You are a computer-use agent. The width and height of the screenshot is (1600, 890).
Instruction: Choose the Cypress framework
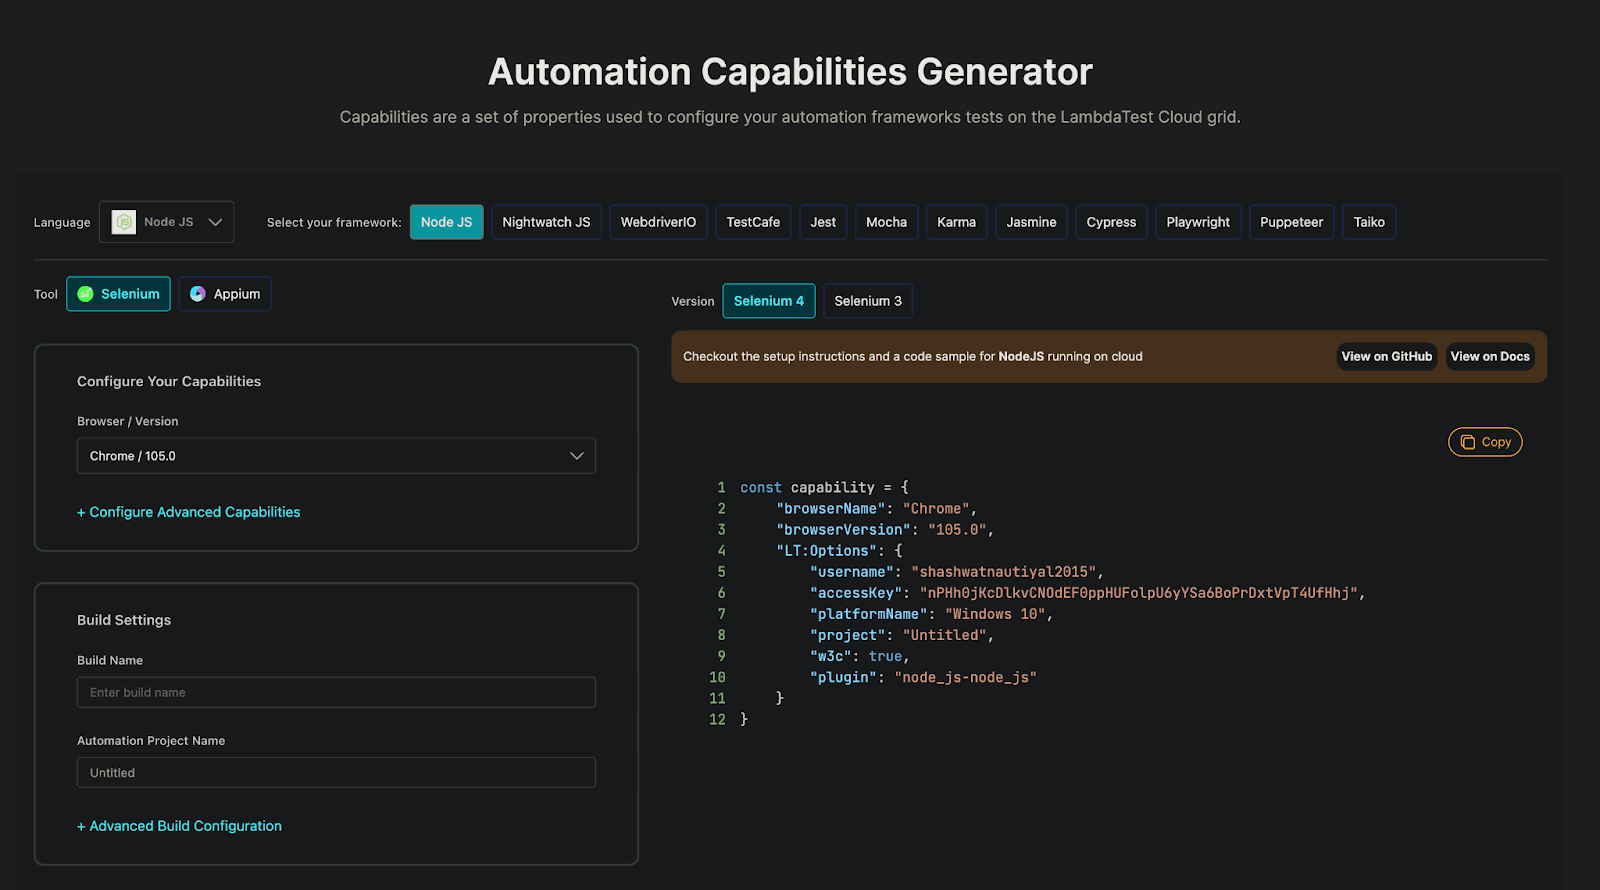(x=1111, y=222)
